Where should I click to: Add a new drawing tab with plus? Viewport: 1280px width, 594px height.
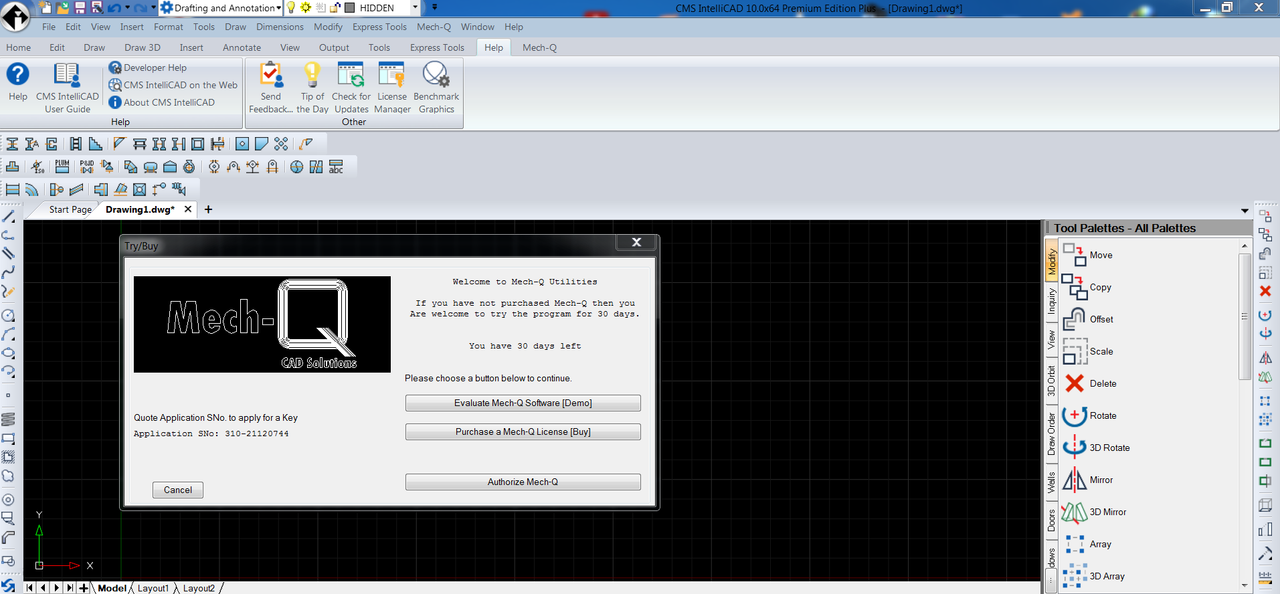208,210
